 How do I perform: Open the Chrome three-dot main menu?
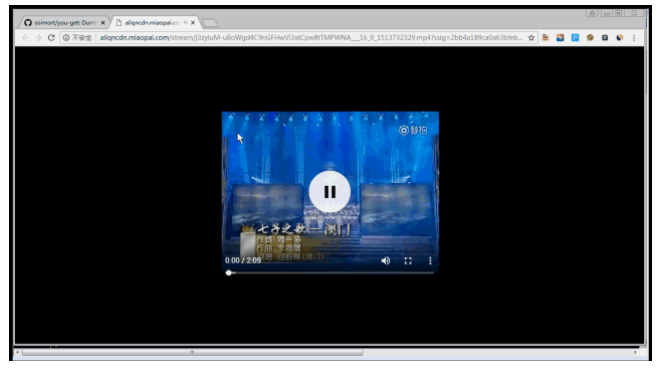(634, 37)
